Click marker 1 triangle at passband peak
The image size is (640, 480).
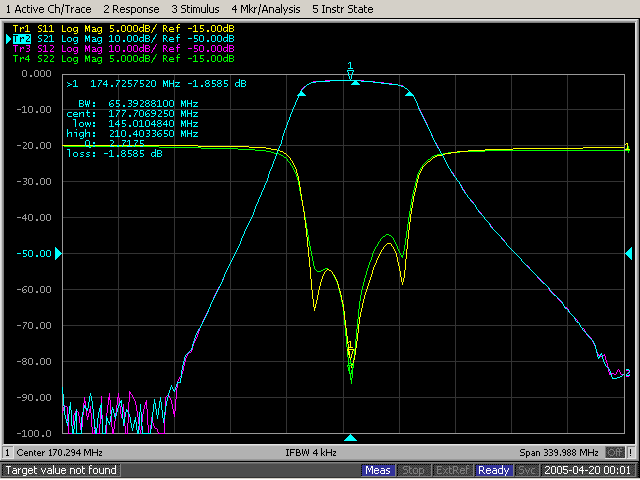click(x=350, y=76)
